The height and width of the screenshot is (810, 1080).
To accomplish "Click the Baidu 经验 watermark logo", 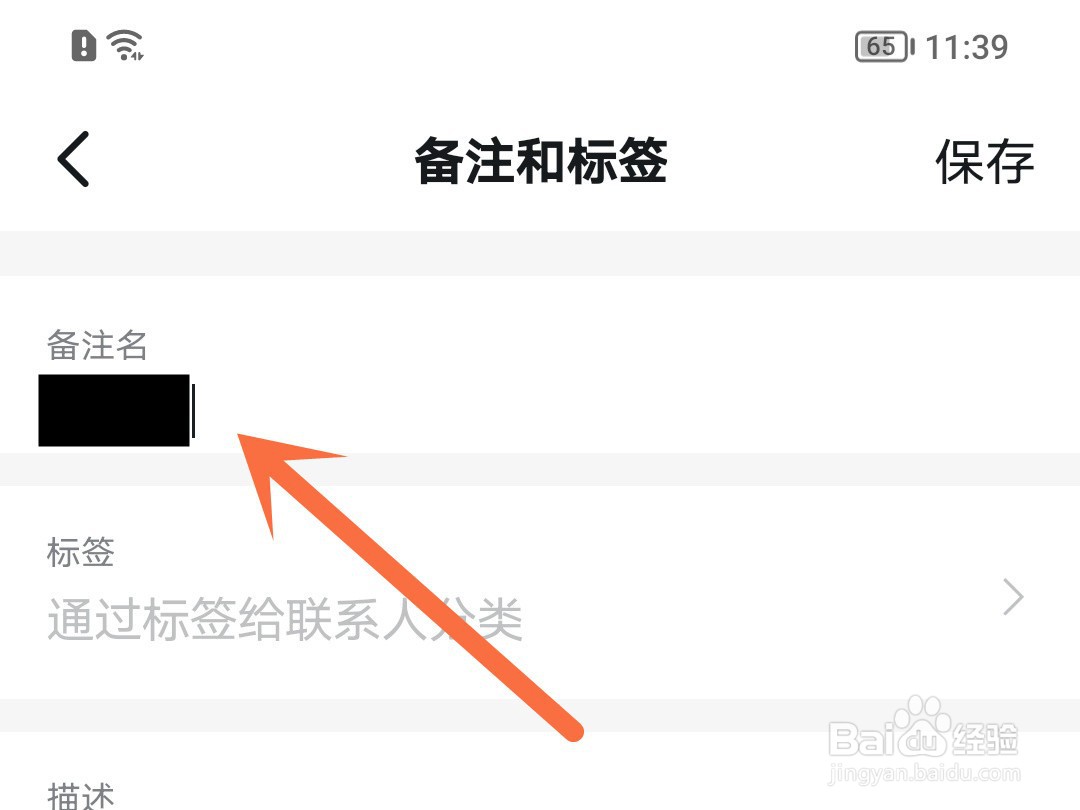I will (923, 729).
